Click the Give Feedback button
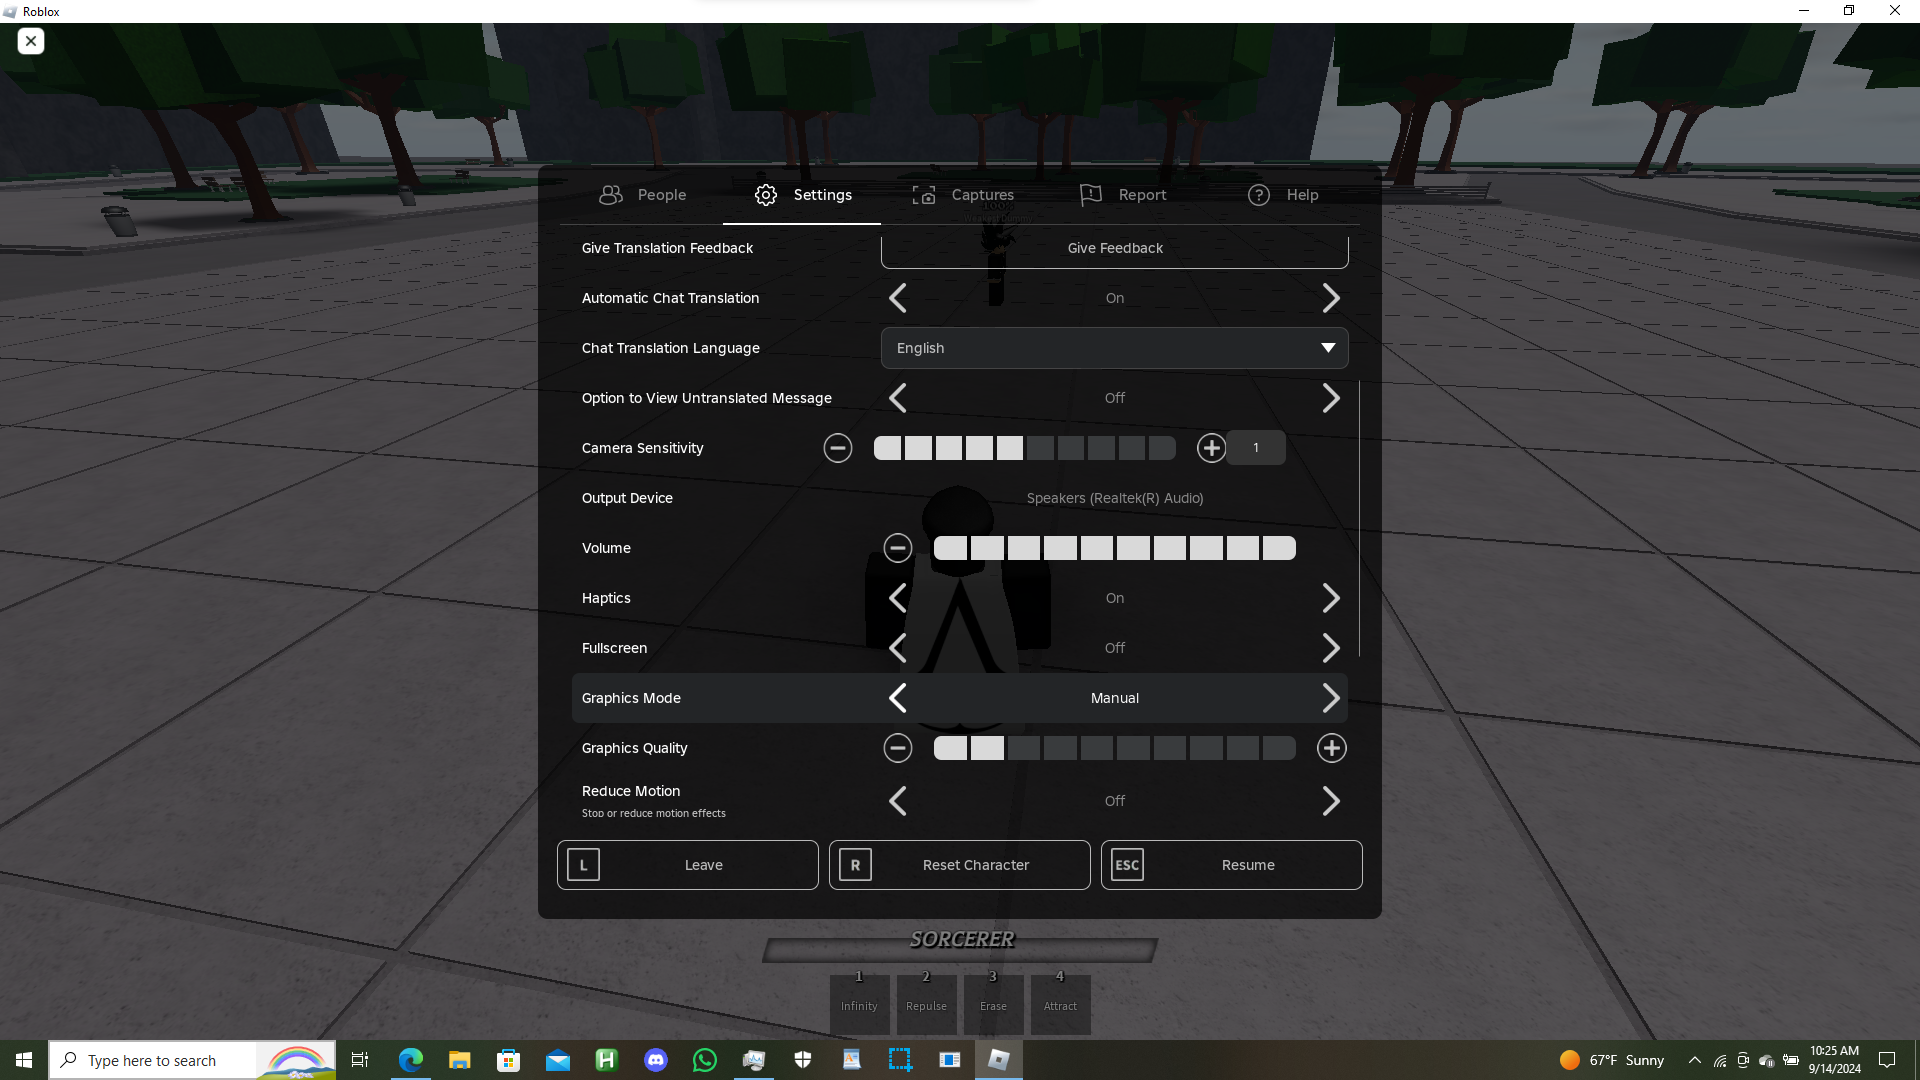The width and height of the screenshot is (1920, 1080). pos(1114,248)
